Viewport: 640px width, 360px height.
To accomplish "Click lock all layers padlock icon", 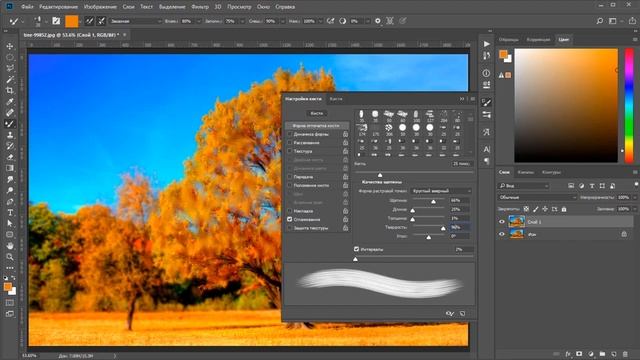I will coord(564,209).
